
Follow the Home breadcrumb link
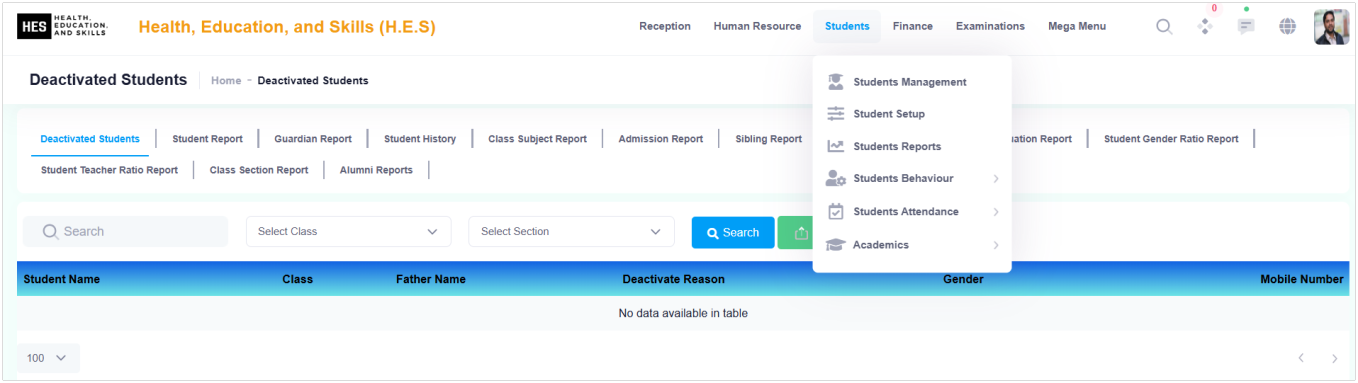pos(226,80)
